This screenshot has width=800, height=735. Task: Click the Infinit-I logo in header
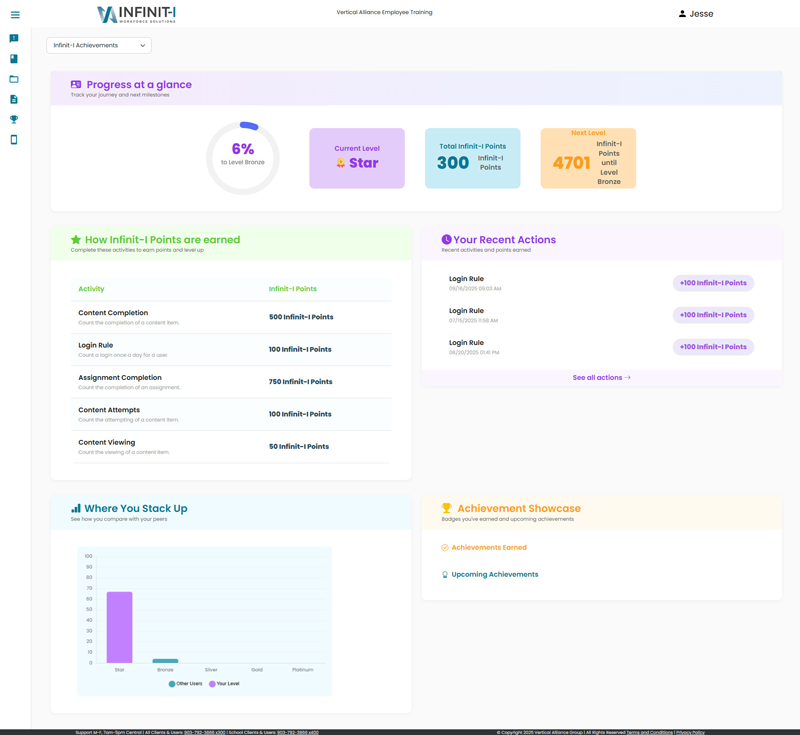point(136,14)
